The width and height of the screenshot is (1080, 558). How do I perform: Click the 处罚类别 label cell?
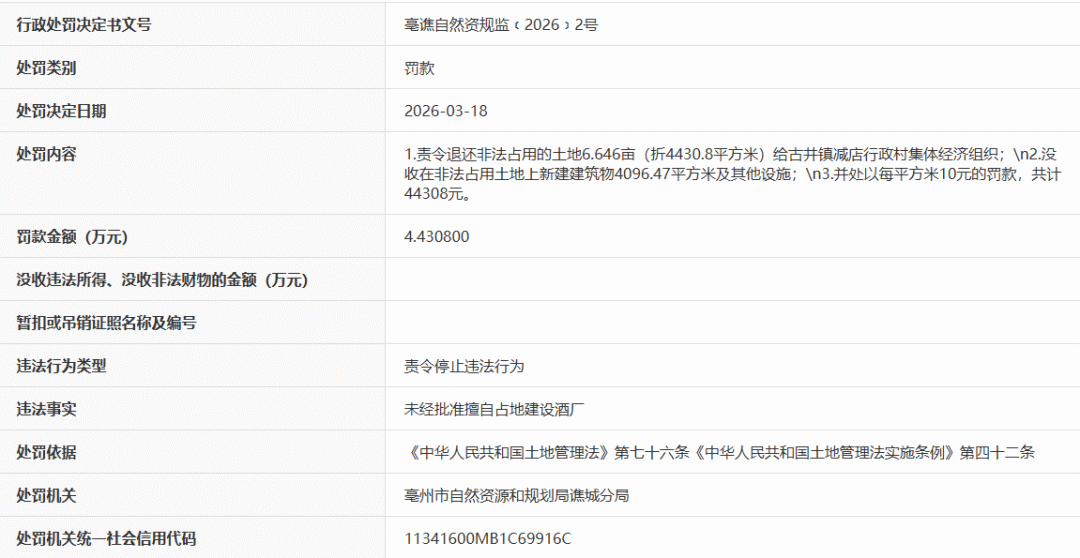click(46, 68)
